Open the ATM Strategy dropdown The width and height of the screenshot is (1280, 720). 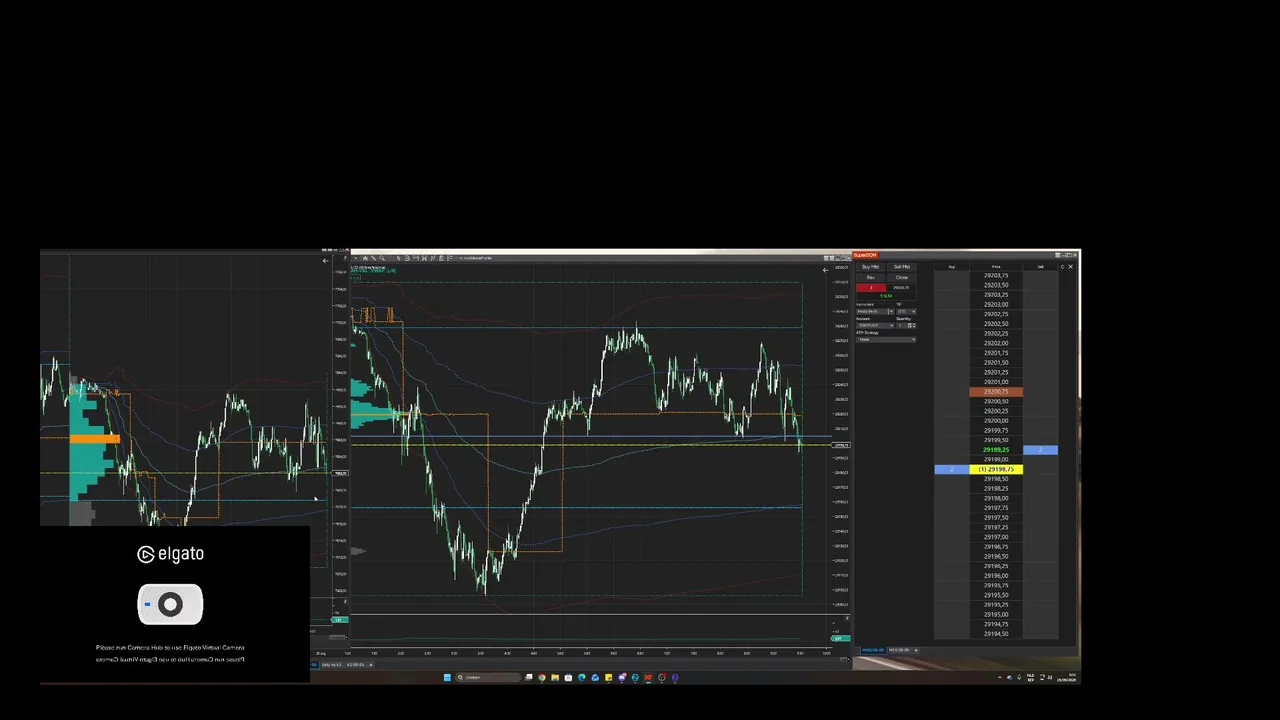[x=886, y=339]
